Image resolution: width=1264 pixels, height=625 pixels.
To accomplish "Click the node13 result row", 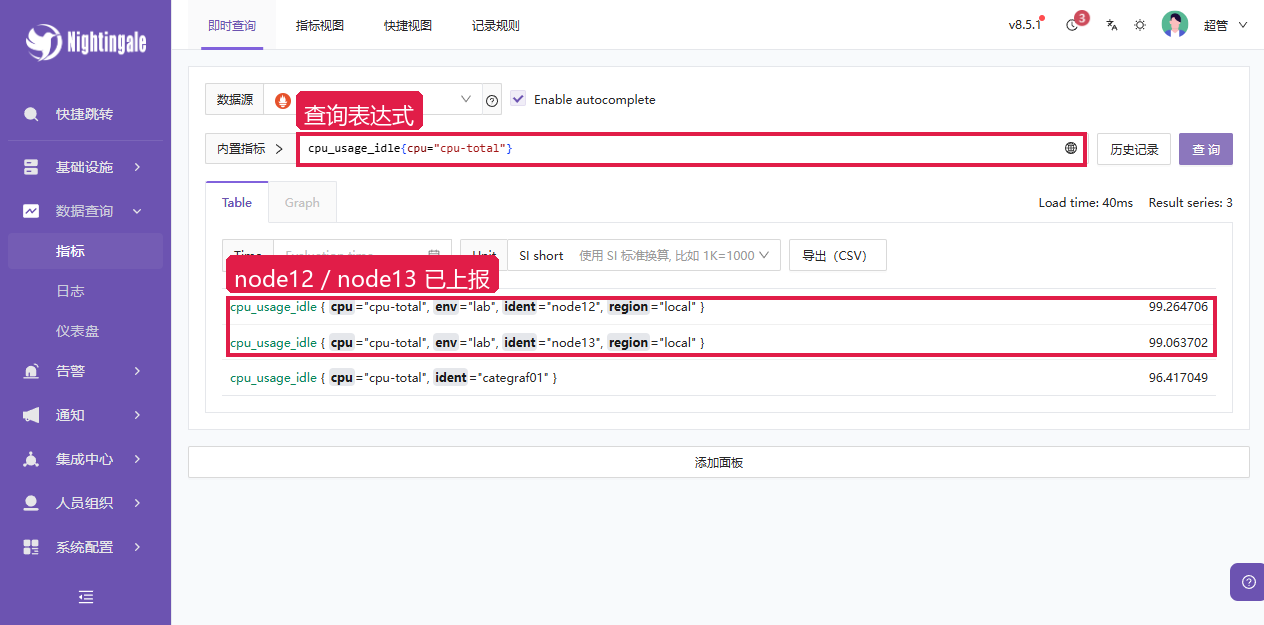I will (719, 342).
